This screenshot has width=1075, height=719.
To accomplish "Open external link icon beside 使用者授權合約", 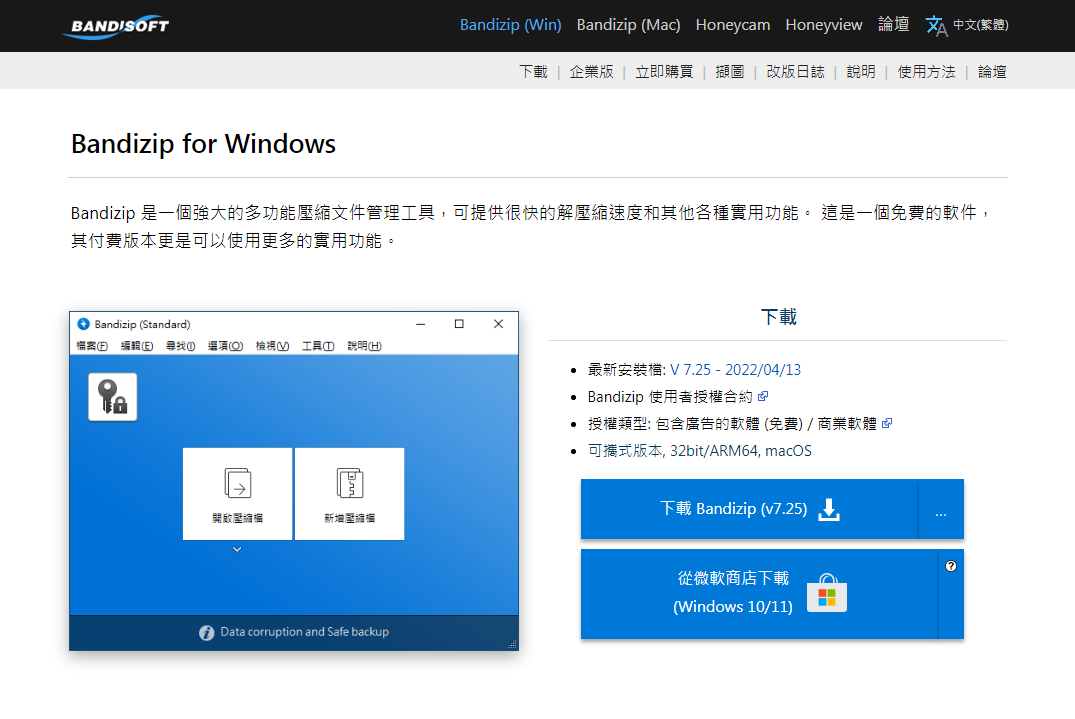I will 763,396.
